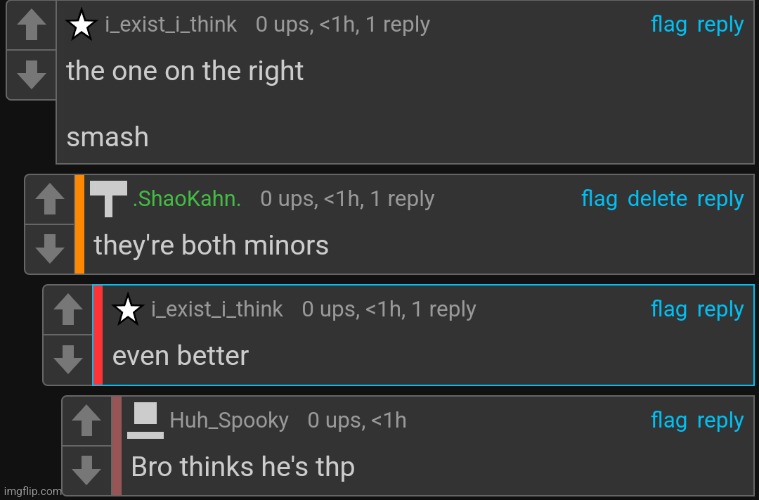Downvote the 'even better' comment
This screenshot has width=759, height=500.
coord(67,357)
